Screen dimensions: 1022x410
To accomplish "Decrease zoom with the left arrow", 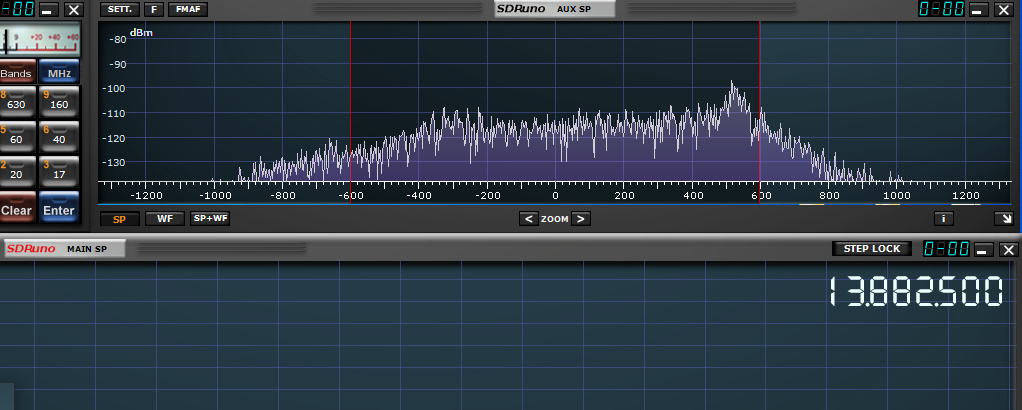I will point(528,218).
